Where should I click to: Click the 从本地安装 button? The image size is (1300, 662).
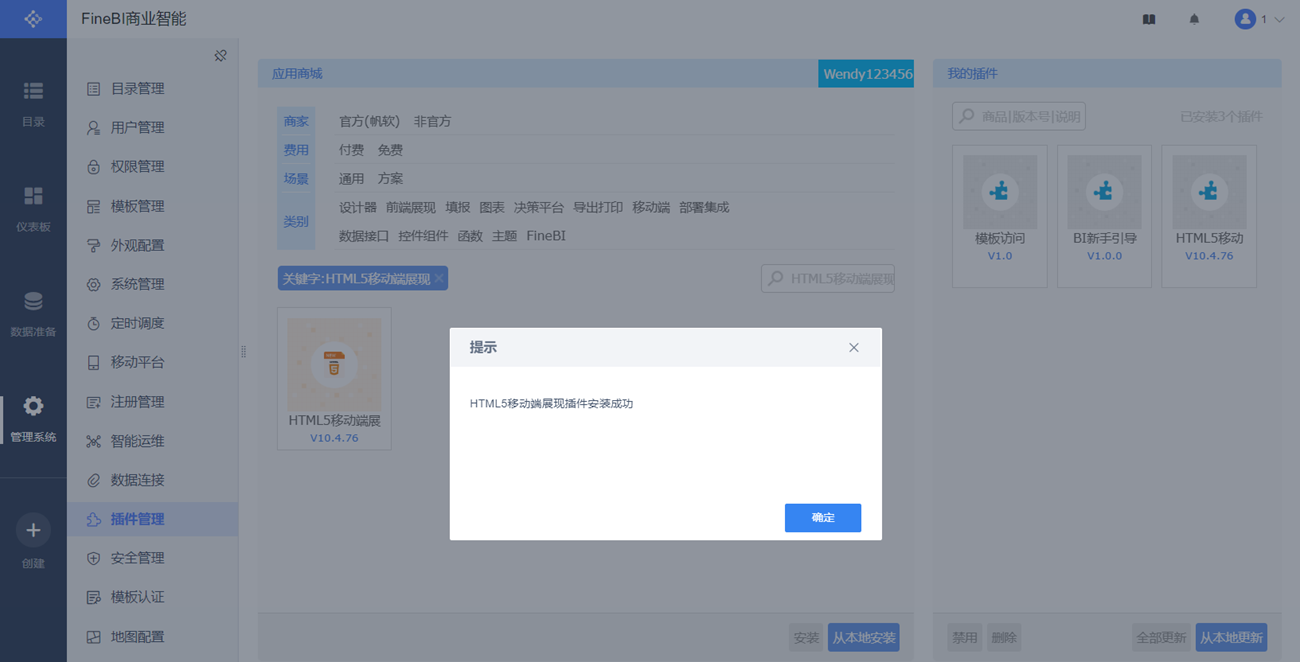click(x=864, y=637)
